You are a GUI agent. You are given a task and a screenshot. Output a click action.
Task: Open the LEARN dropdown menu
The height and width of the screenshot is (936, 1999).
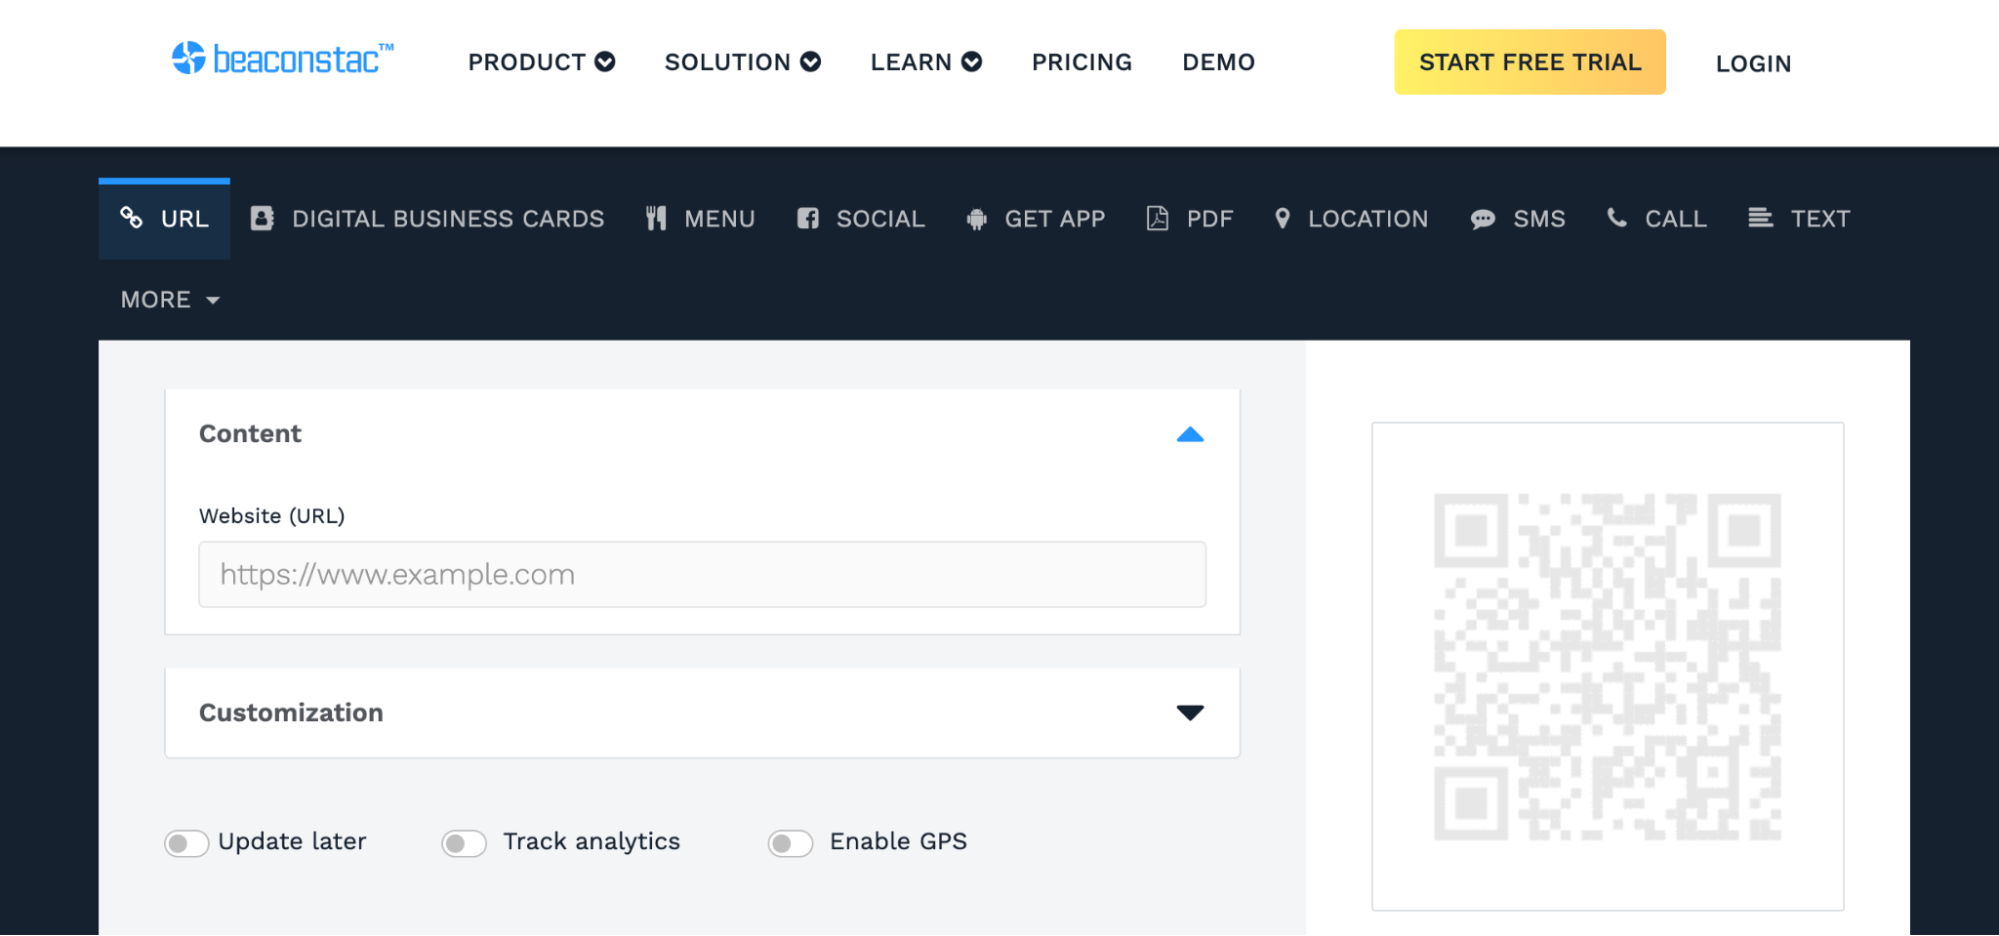[x=926, y=62]
